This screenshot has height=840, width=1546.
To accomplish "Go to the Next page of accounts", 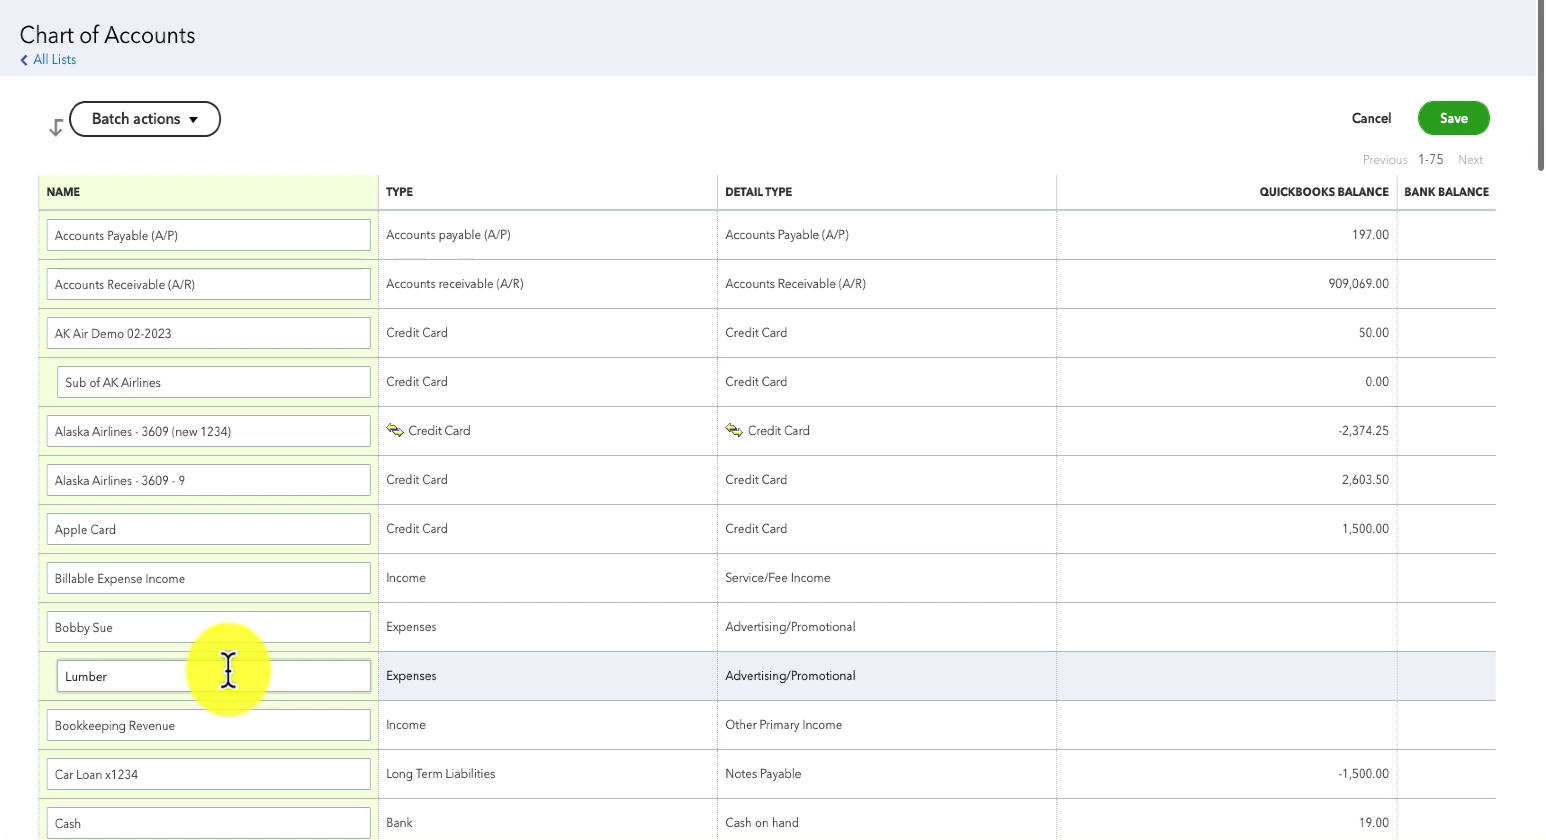I will point(1470,160).
